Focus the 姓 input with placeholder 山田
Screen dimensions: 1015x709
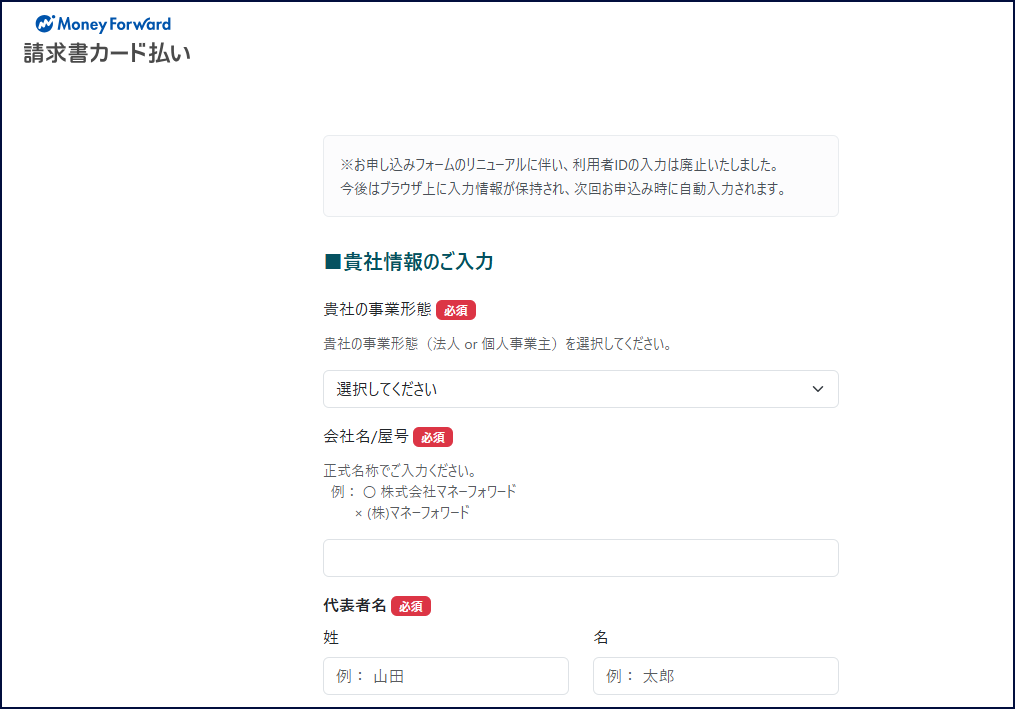point(446,676)
